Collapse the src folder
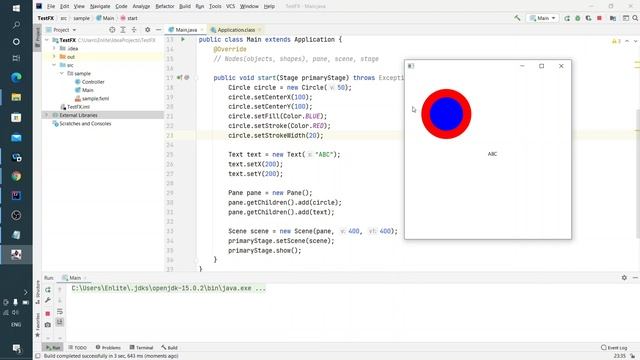 point(54,65)
